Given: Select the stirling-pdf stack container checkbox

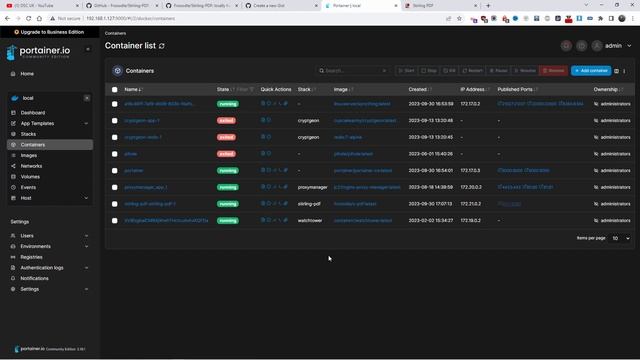Looking at the screenshot, I should tap(115, 204).
